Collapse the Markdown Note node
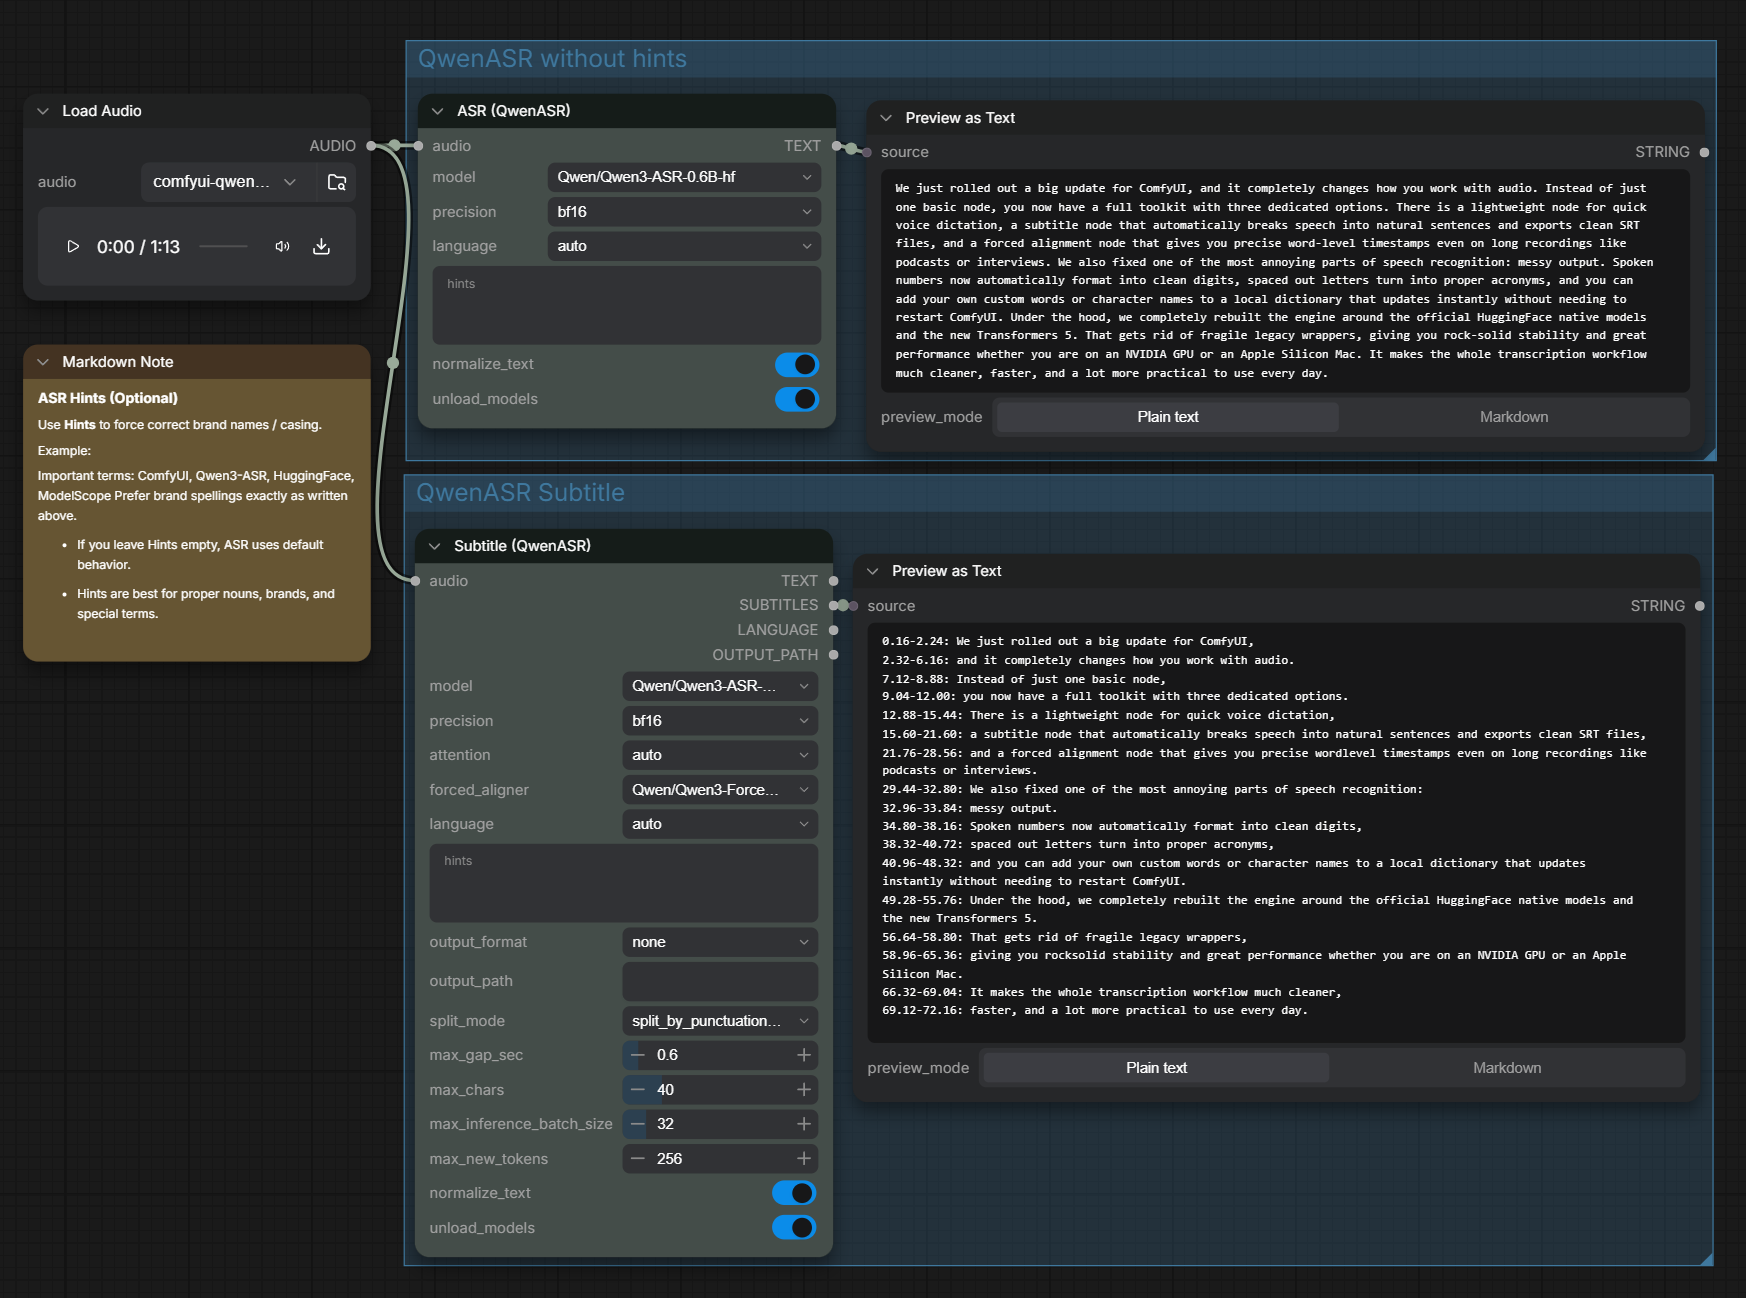 point(43,362)
